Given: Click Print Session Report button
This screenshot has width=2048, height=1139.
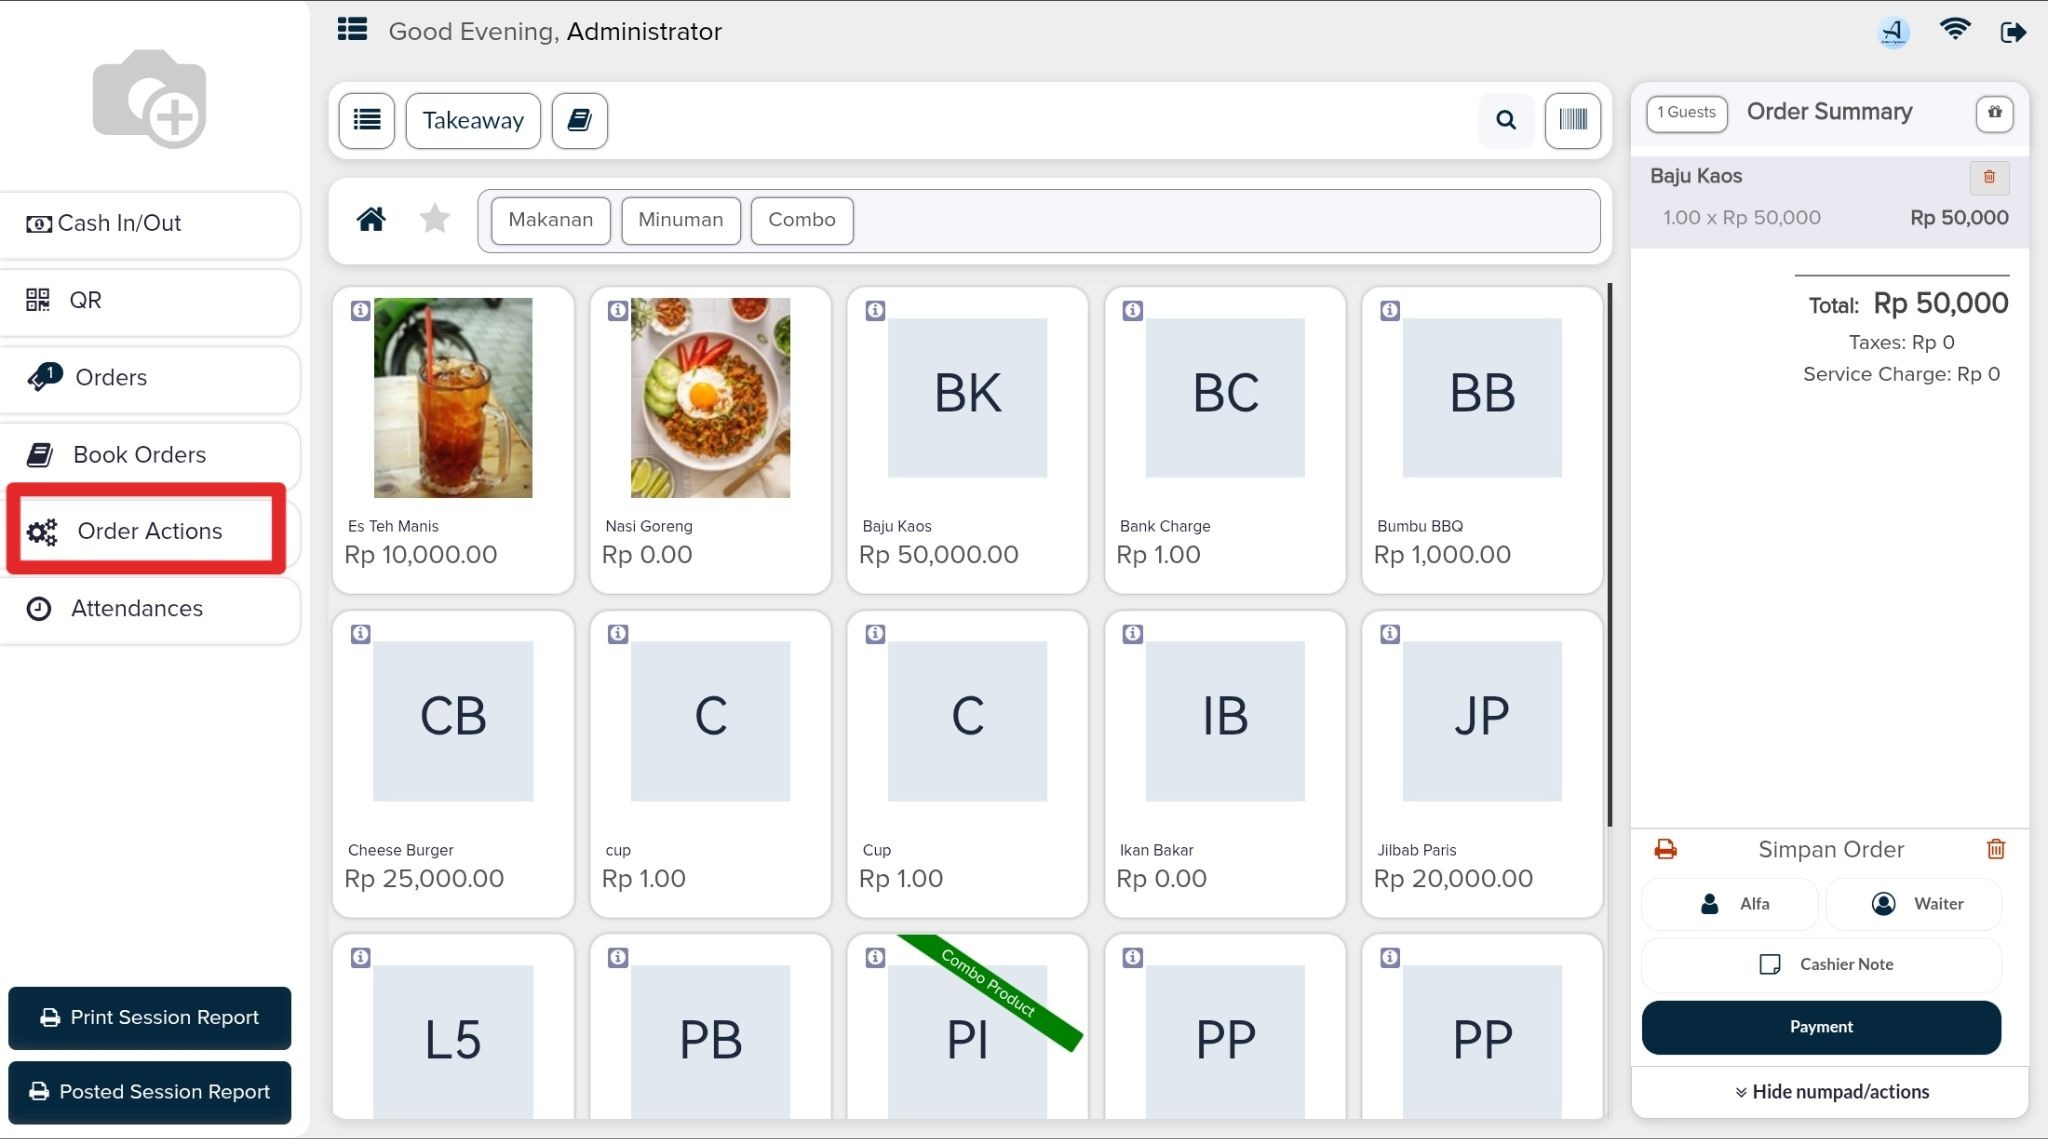Looking at the screenshot, I should [x=150, y=1018].
